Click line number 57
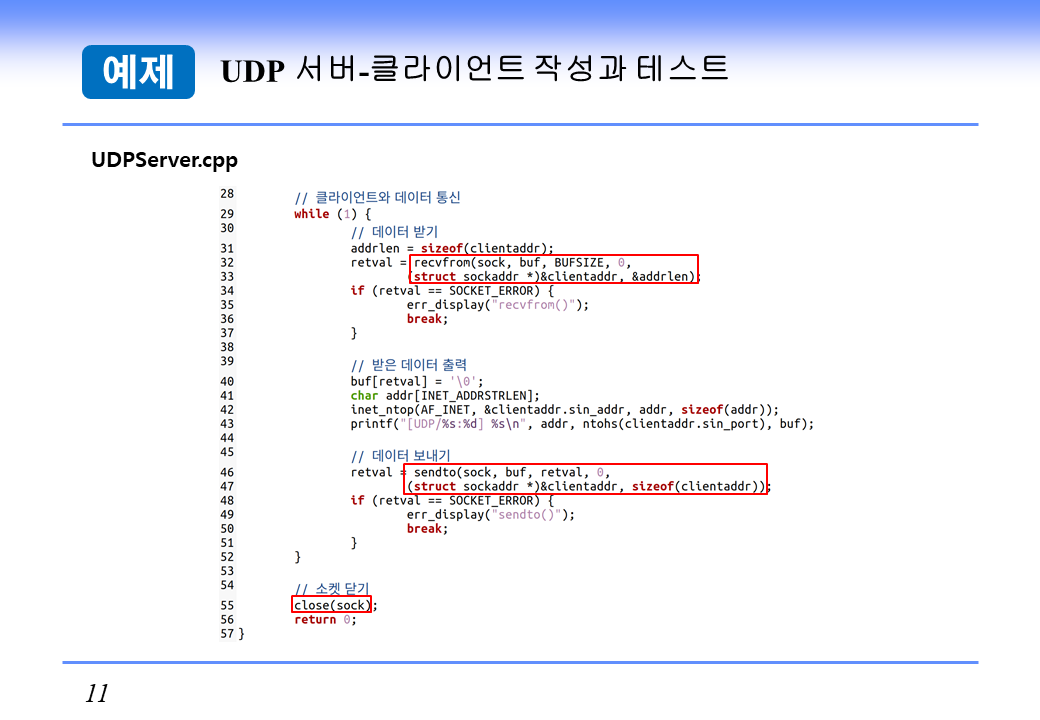 (x=227, y=633)
